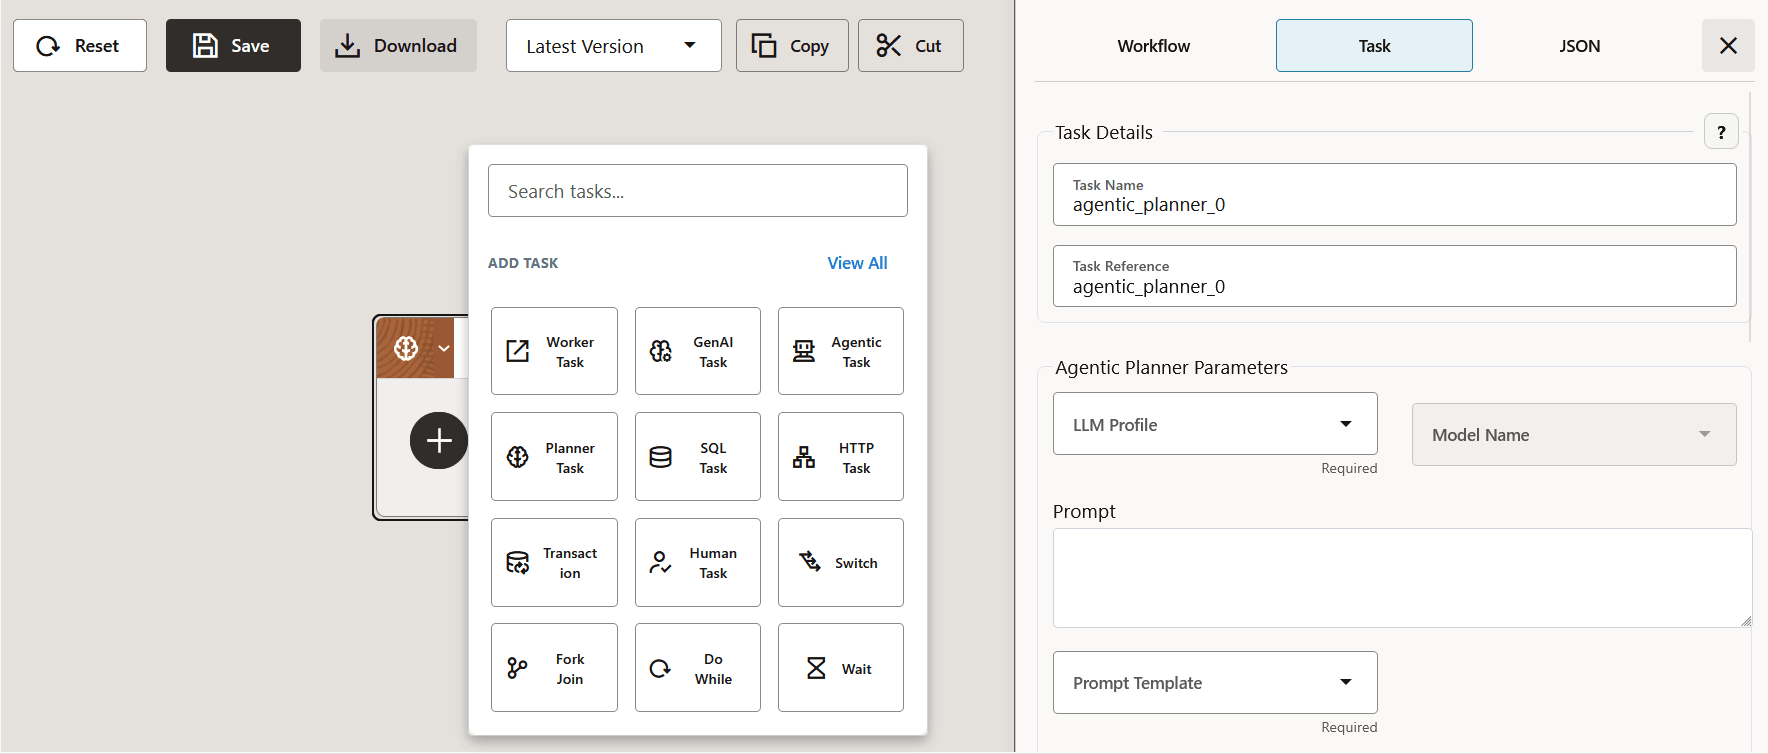
Task: Open the Model Name dropdown
Action: click(x=1574, y=434)
